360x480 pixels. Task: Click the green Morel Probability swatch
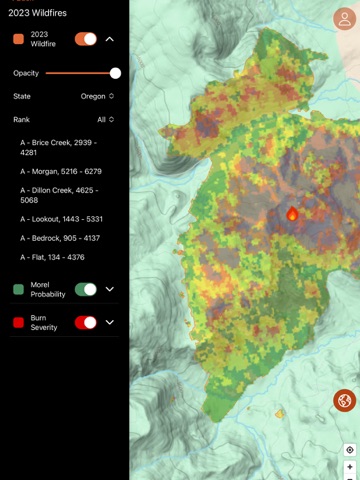(18, 289)
